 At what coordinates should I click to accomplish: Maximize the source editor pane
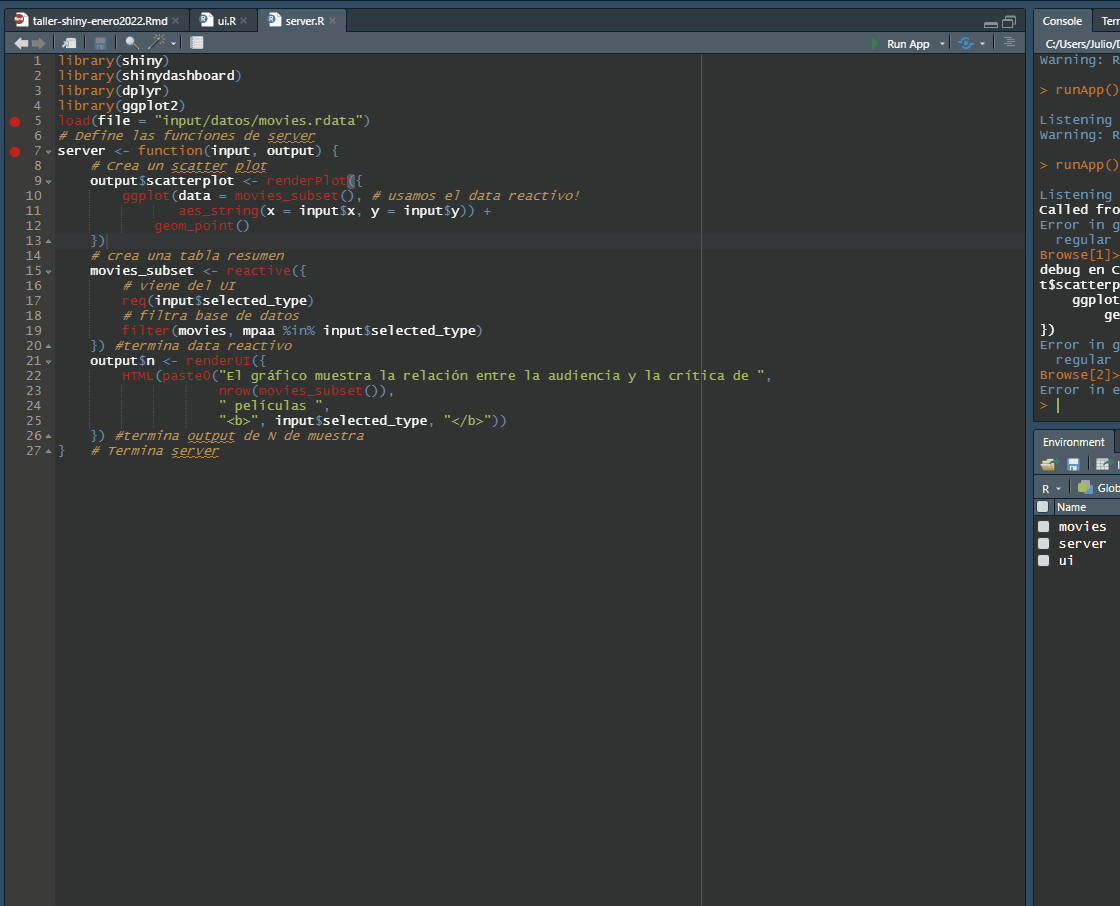1009,22
